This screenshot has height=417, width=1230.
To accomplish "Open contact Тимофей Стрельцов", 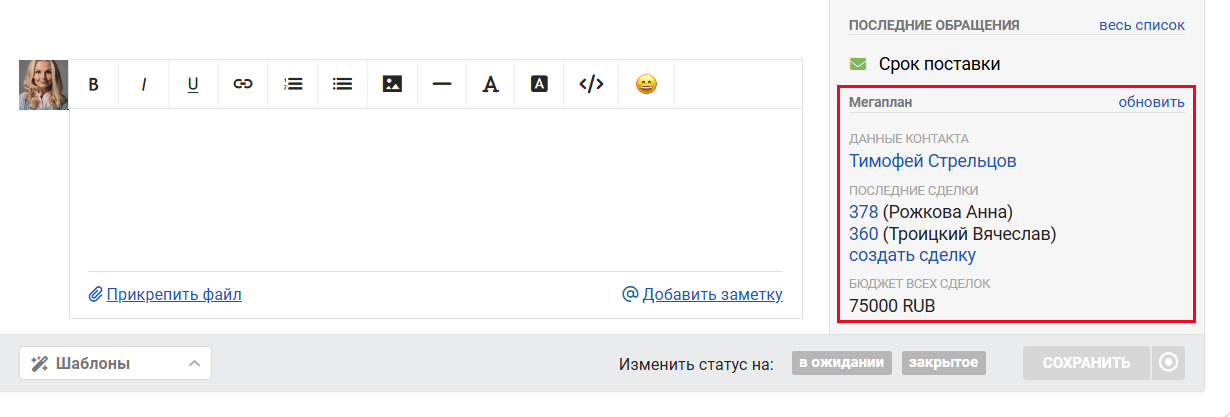I will (x=933, y=160).
